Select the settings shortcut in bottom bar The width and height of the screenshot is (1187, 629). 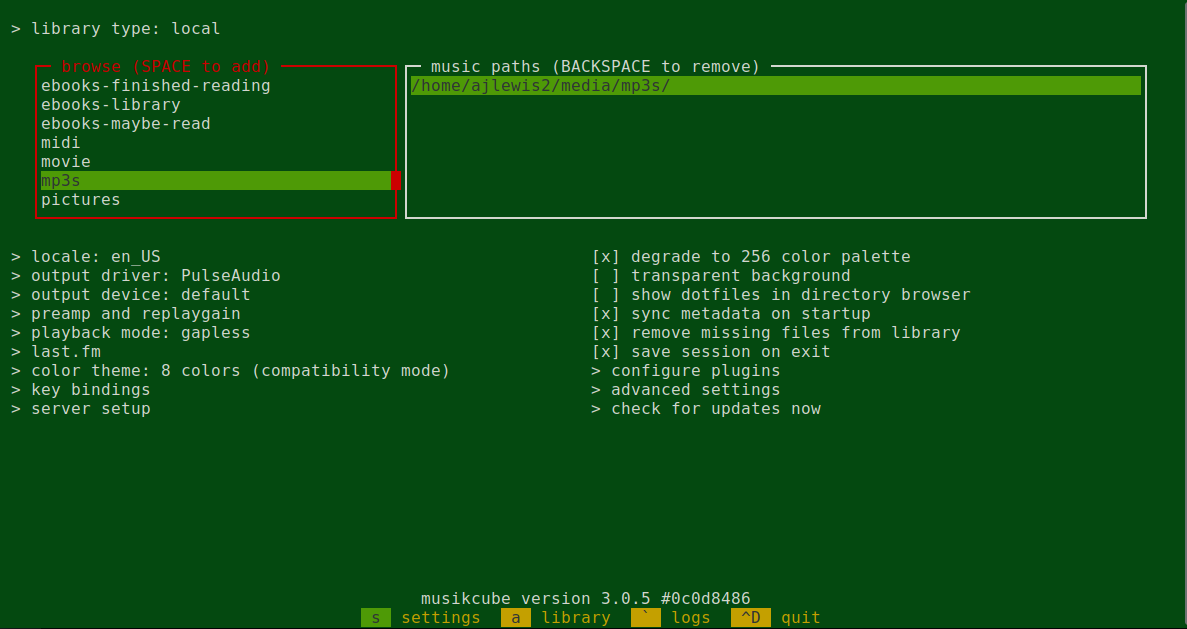click(x=421, y=618)
